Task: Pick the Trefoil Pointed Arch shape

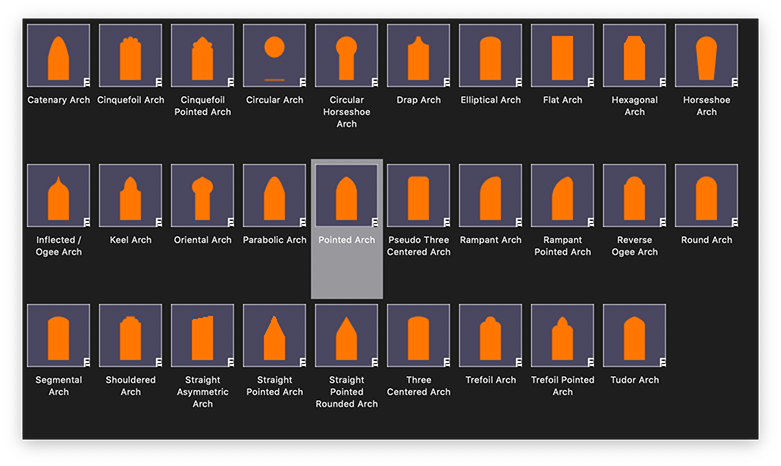Action: [562, 336]
